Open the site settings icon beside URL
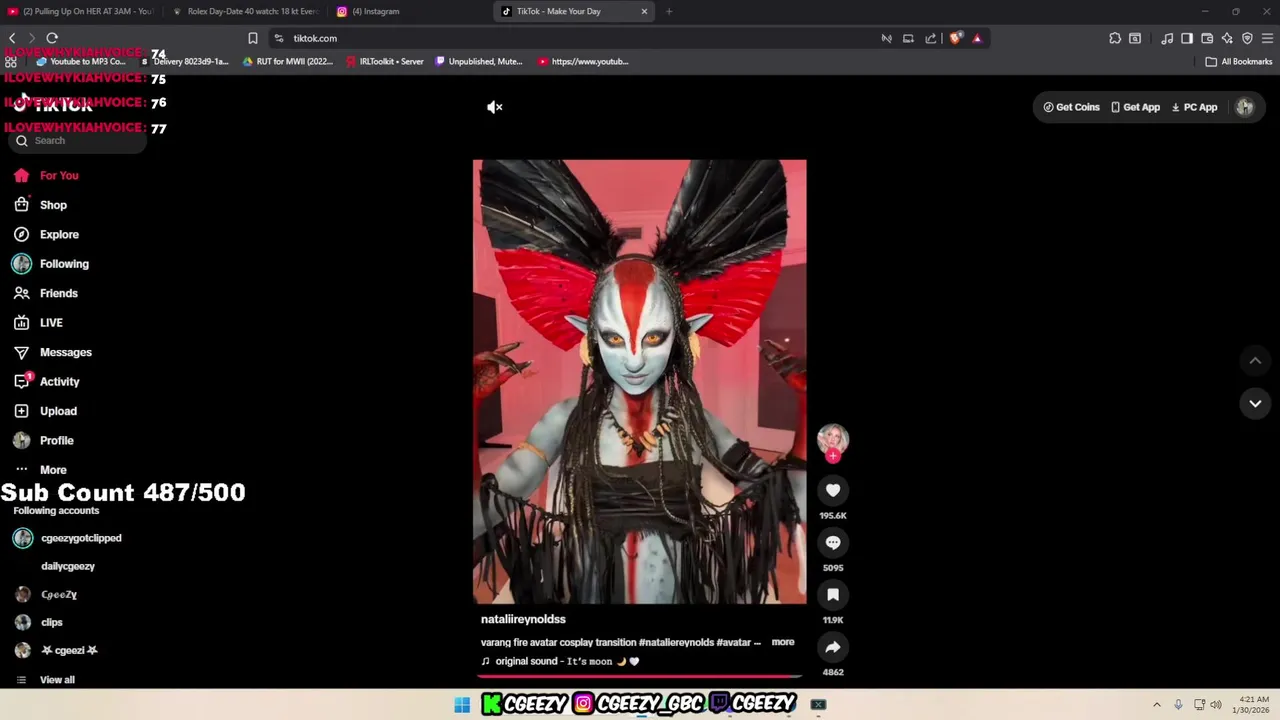 (279, 38)
